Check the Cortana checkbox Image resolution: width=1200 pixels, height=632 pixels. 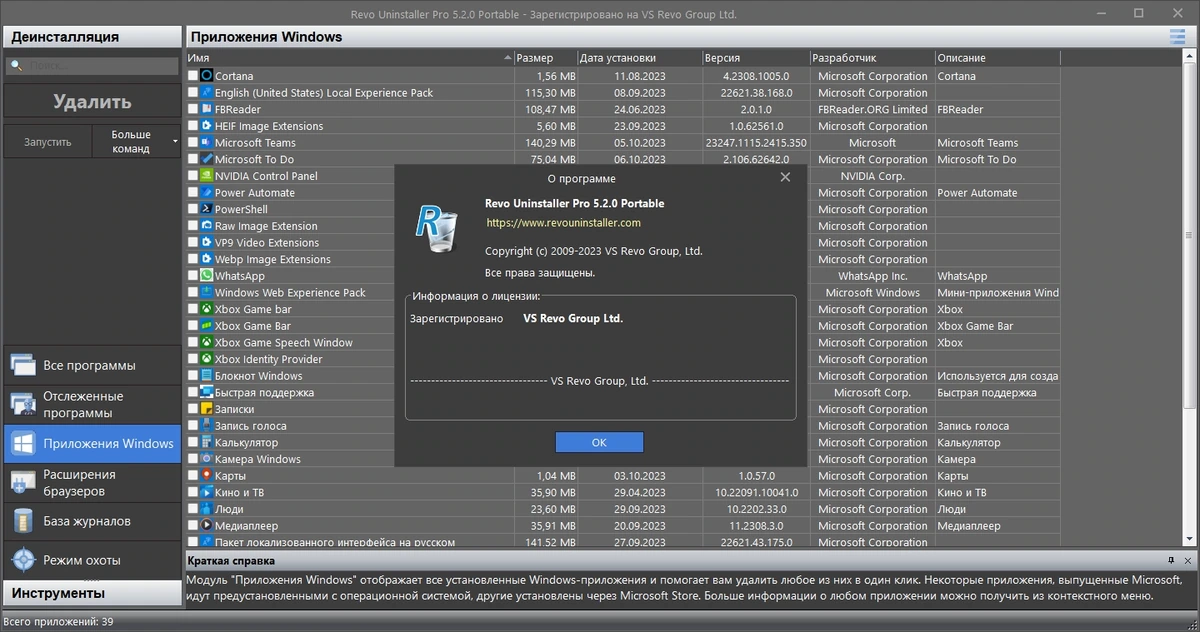pyautogui.click(x=193, y=76)
